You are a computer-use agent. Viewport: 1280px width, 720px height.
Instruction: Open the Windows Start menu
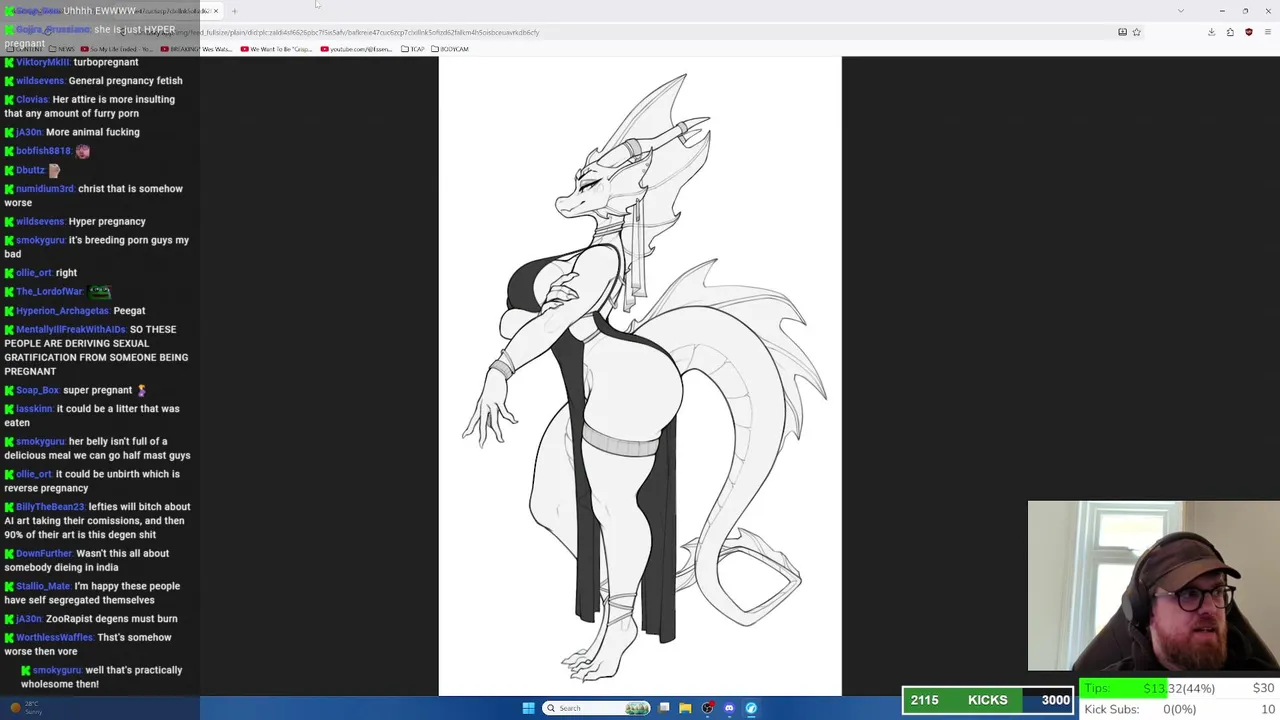[528, 708]
